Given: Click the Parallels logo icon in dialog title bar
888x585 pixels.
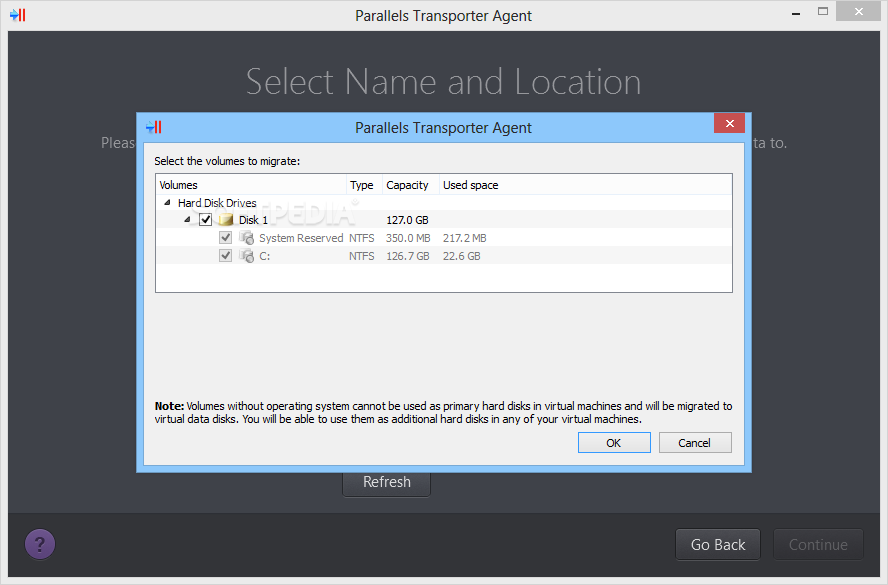Looking at the screenshot, I should click(153, 127).
